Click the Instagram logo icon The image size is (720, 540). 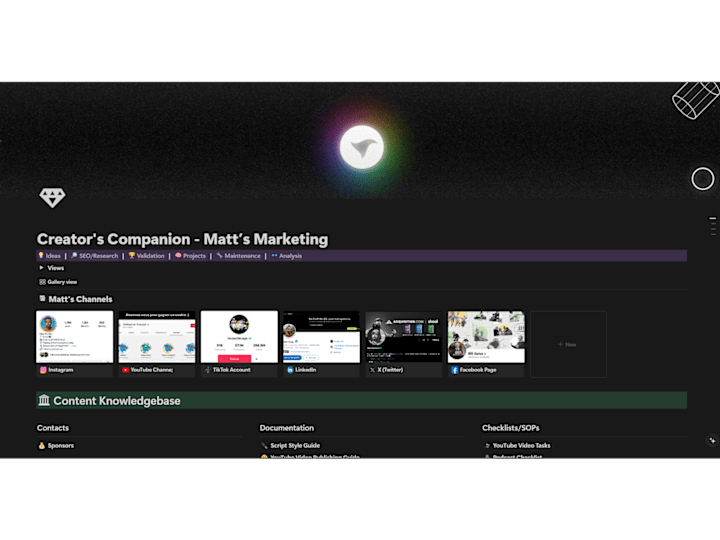tap(43, 370)
